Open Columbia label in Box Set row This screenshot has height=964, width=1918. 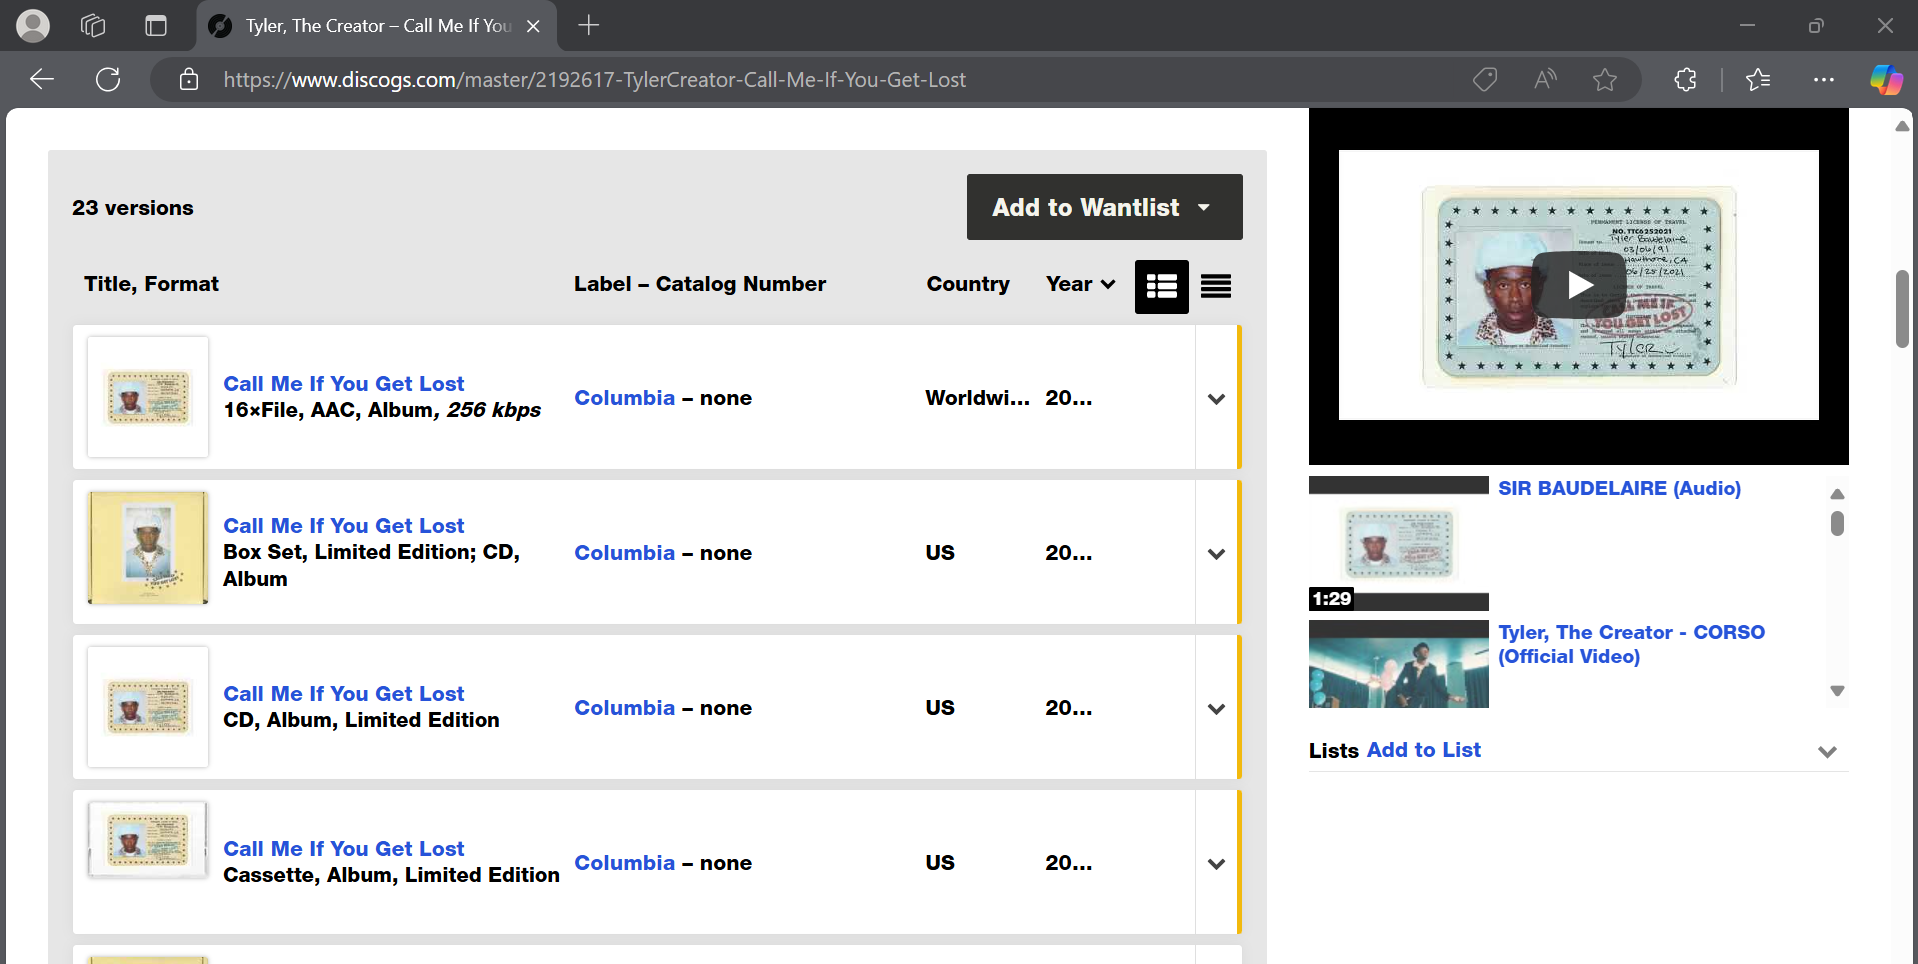click(624, 553)
